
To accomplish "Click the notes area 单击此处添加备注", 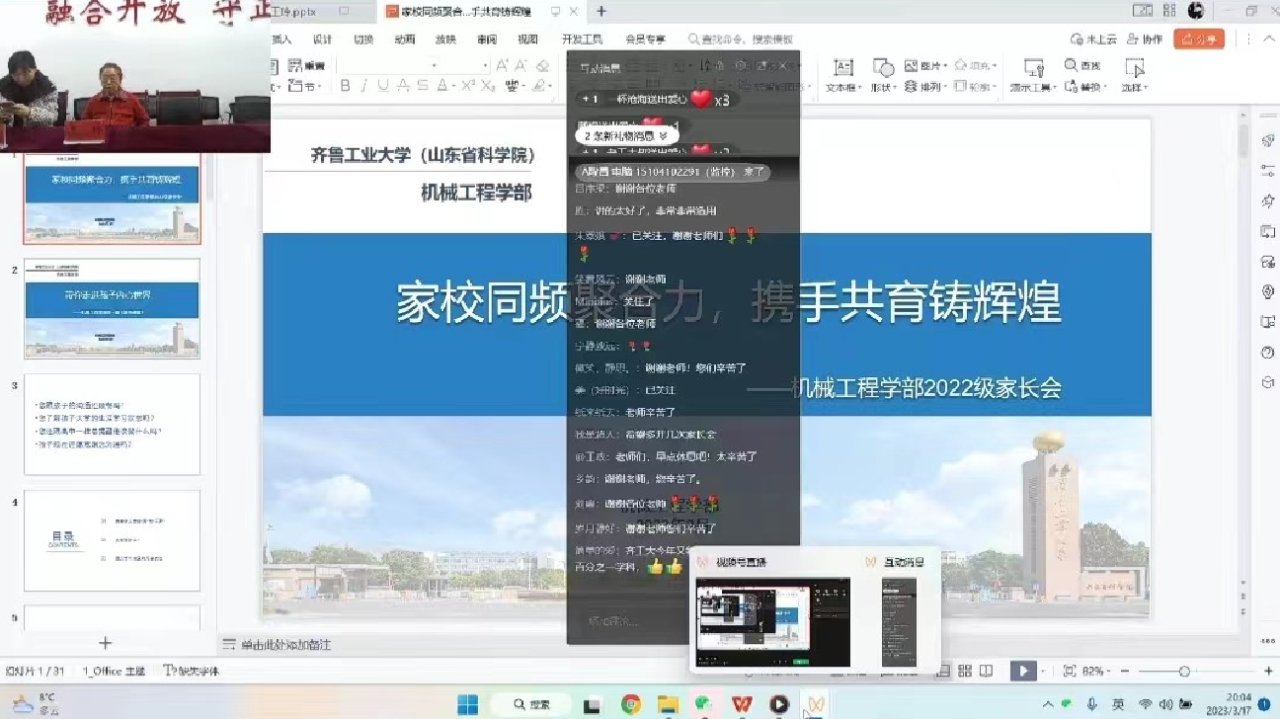I will 286,645.
